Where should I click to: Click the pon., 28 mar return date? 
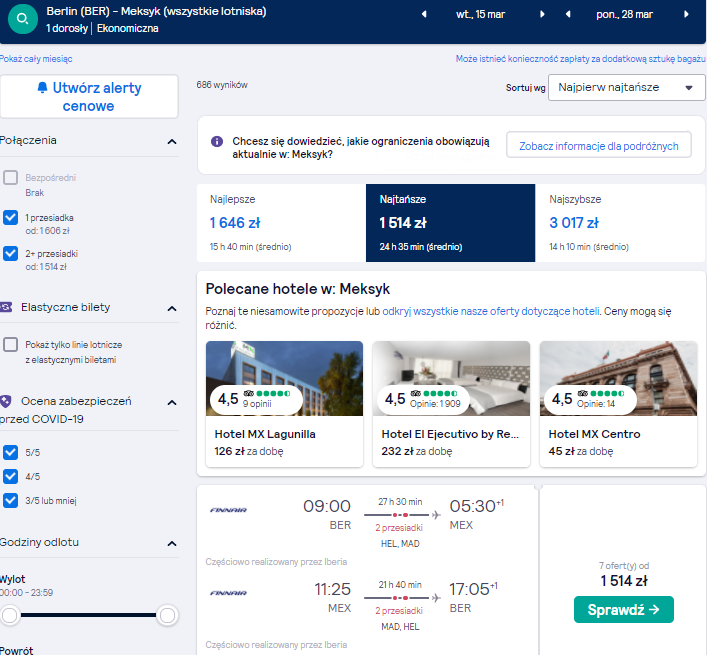pyautogui.click(x=624, y=14)
